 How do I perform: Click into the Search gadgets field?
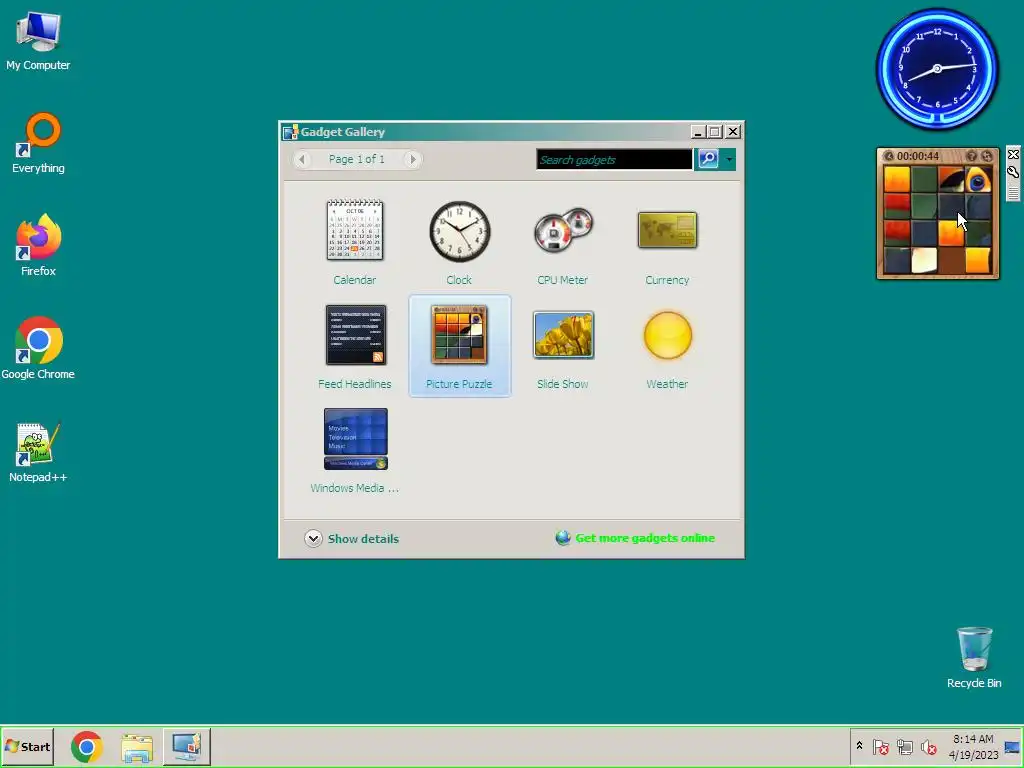tap(614, 159)
